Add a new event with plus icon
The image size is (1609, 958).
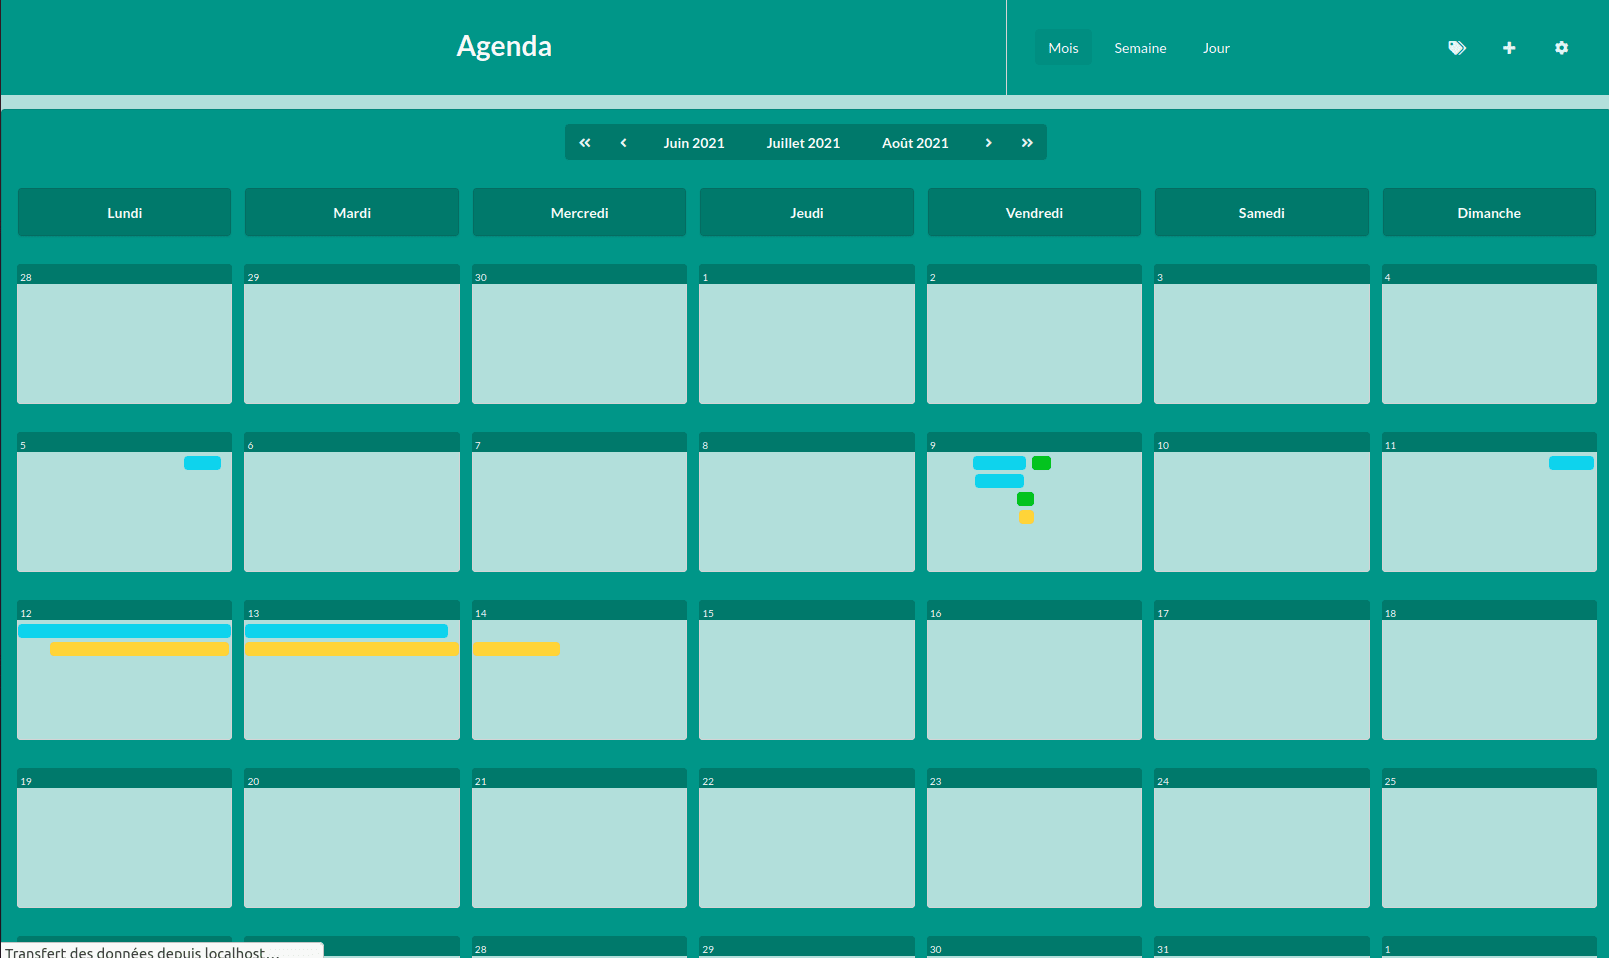click(x=1509, y=48)
